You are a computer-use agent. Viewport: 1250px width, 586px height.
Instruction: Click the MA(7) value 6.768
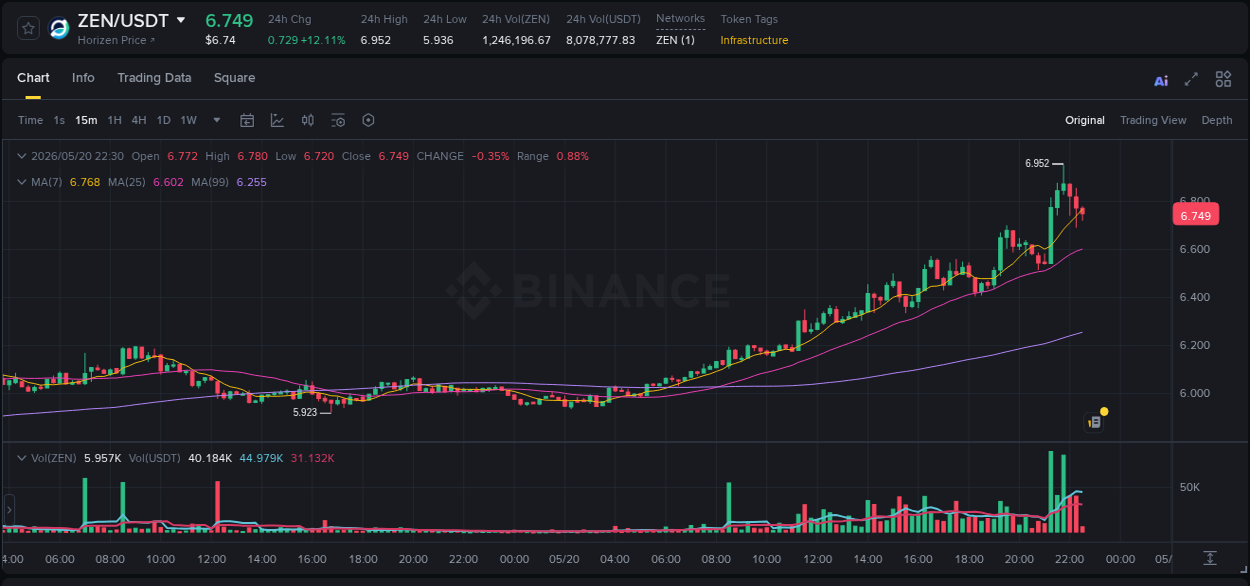point(84,182)
